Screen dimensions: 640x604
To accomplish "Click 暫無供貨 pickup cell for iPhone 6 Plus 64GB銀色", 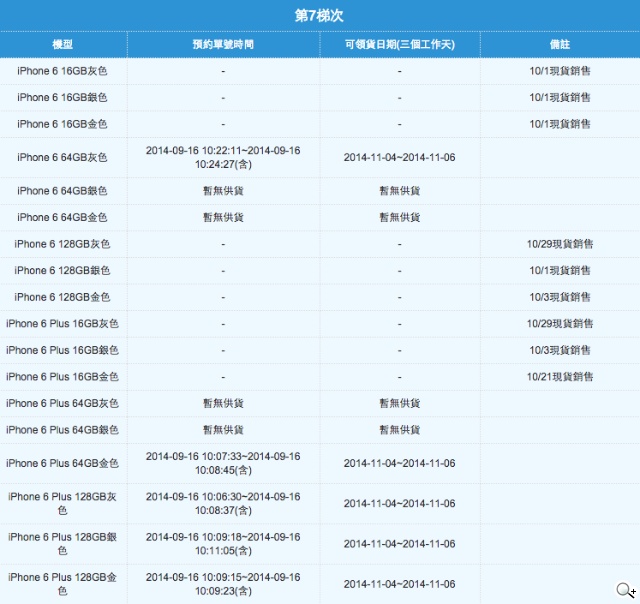I will pyautogui.click(x=400, y=430).
